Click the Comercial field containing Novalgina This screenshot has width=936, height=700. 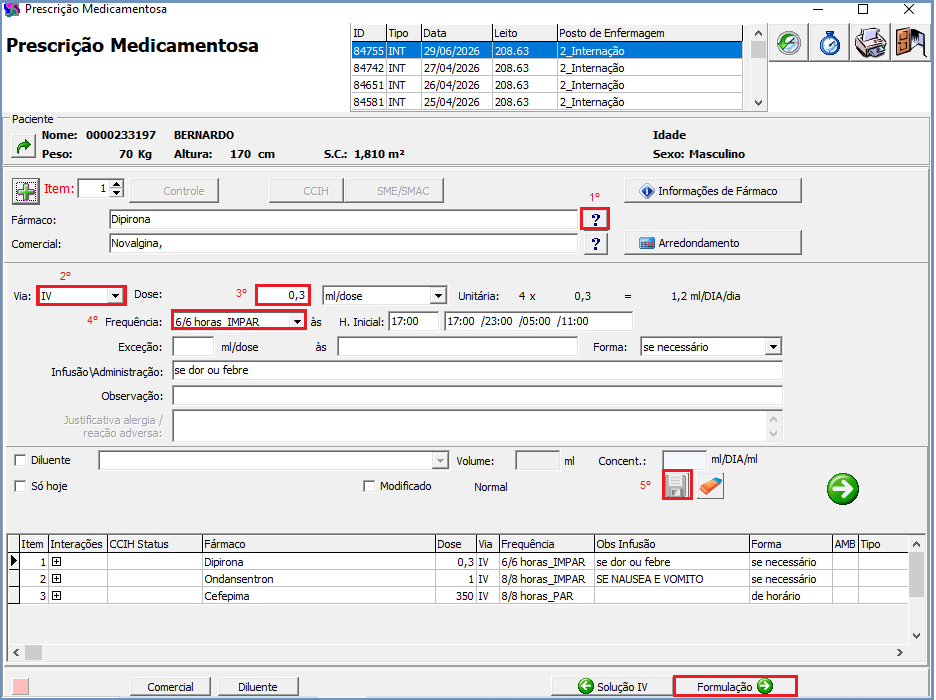[x=343, y=243]
